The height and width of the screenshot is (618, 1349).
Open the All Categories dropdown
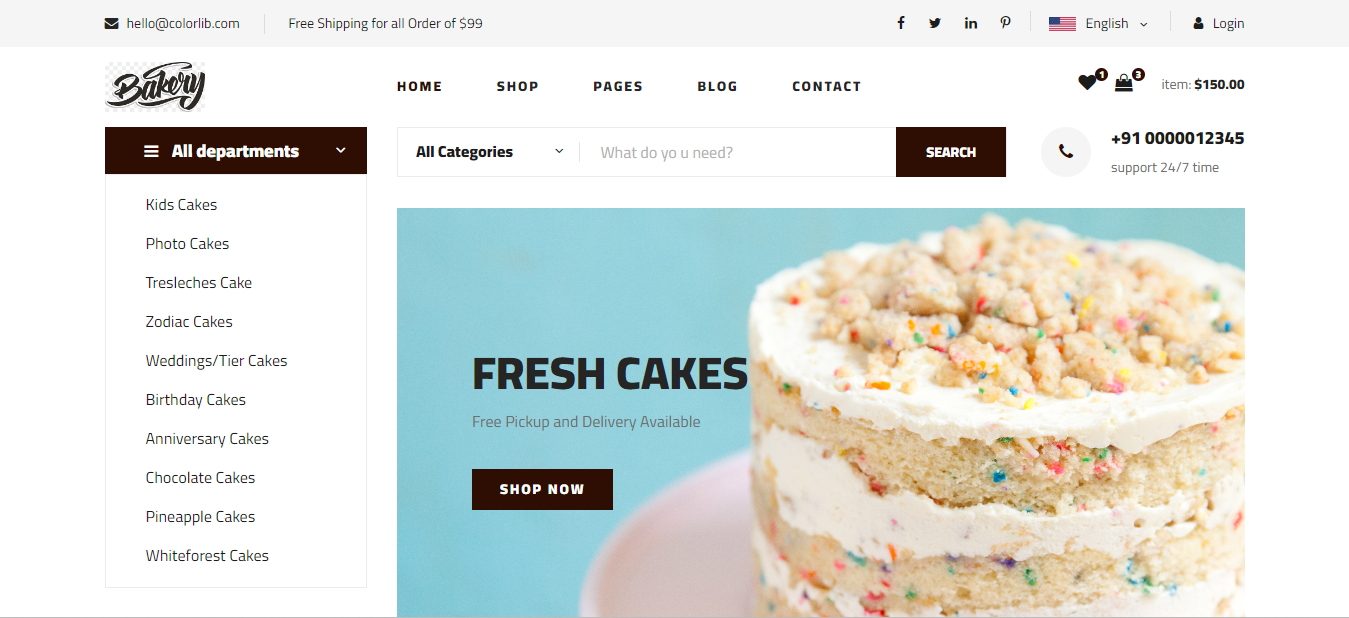489,152
